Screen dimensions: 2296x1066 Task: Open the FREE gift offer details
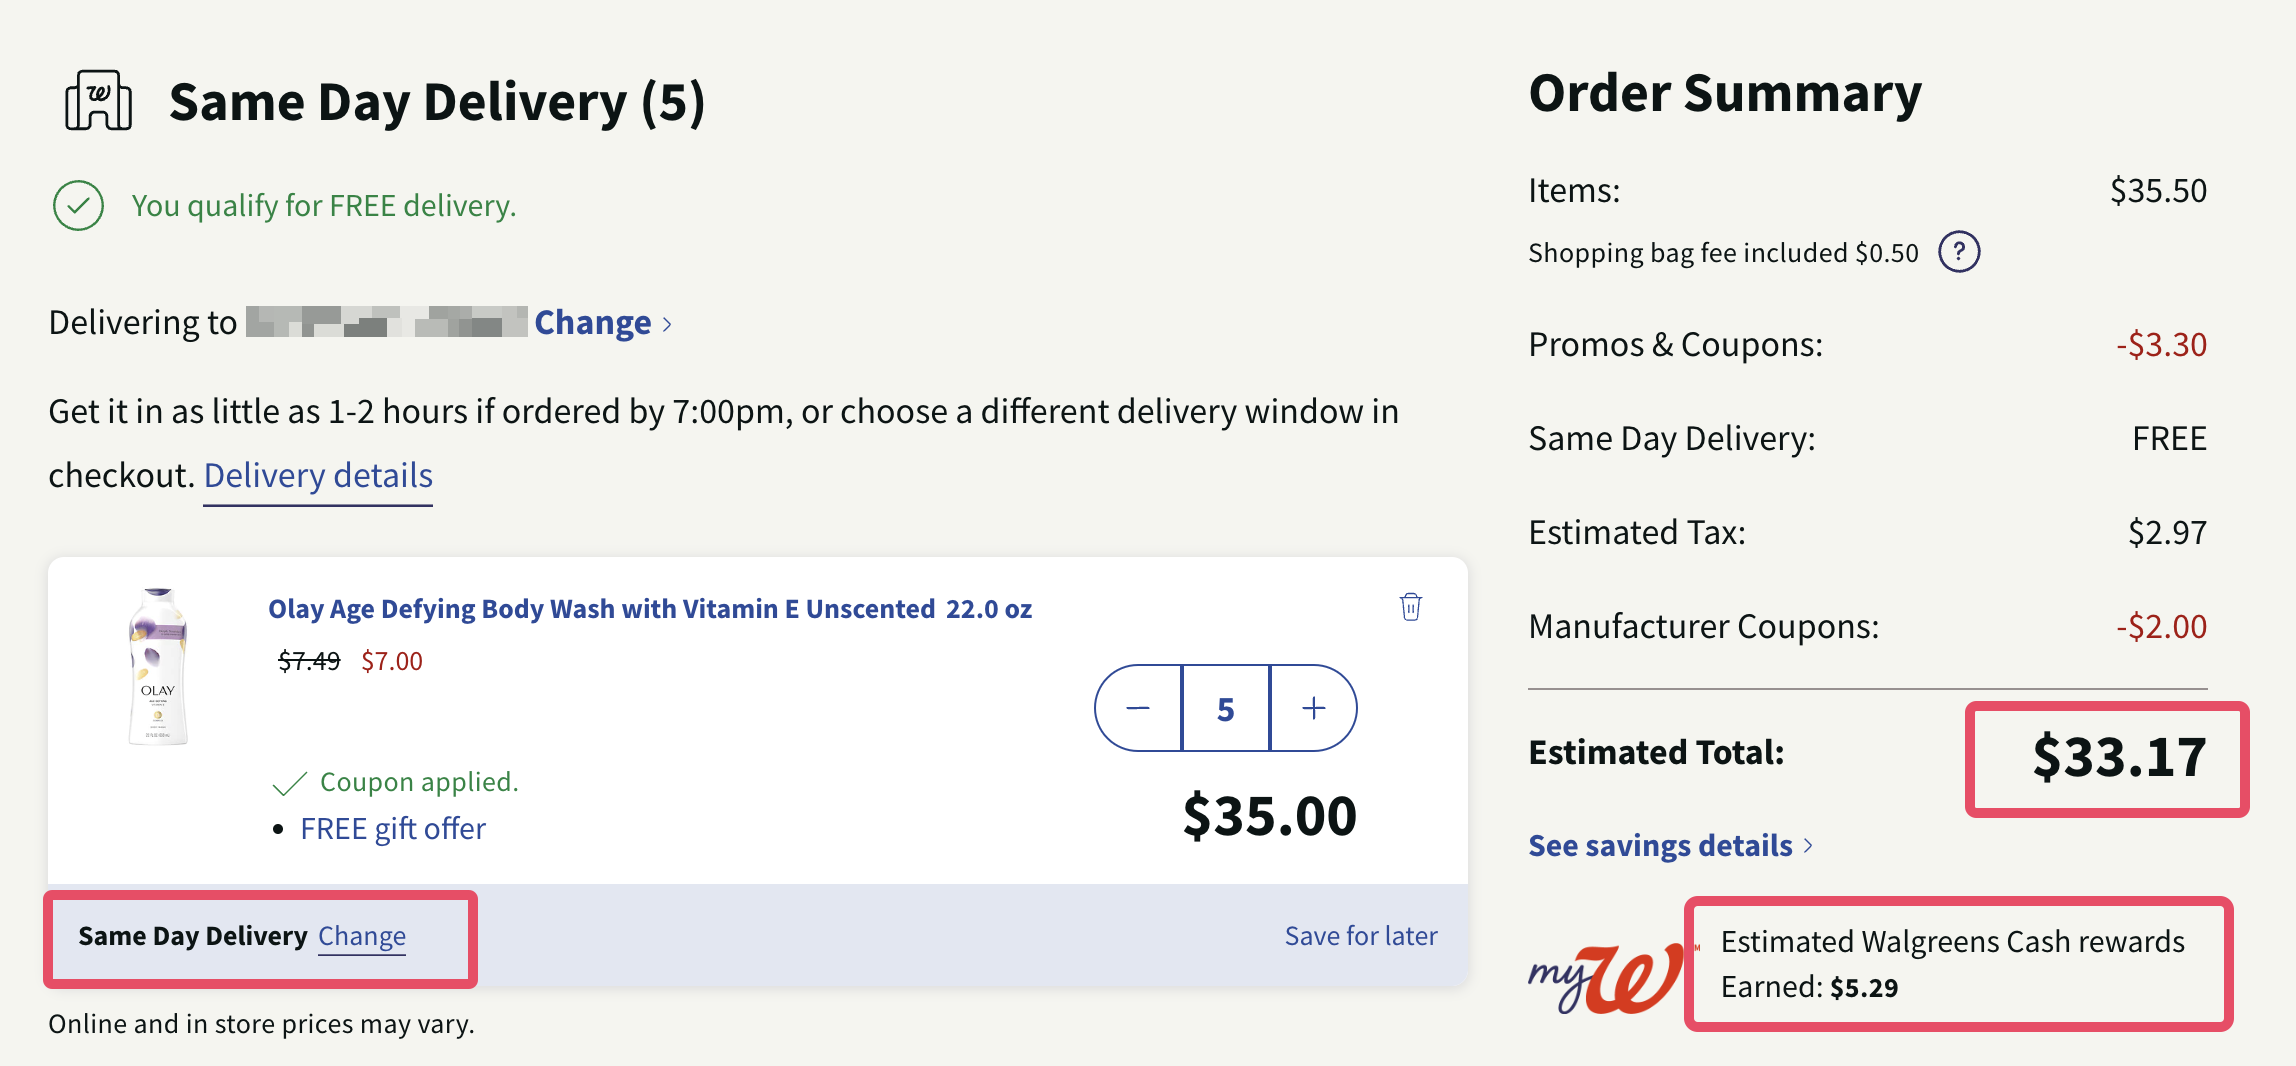click(392, 828)
